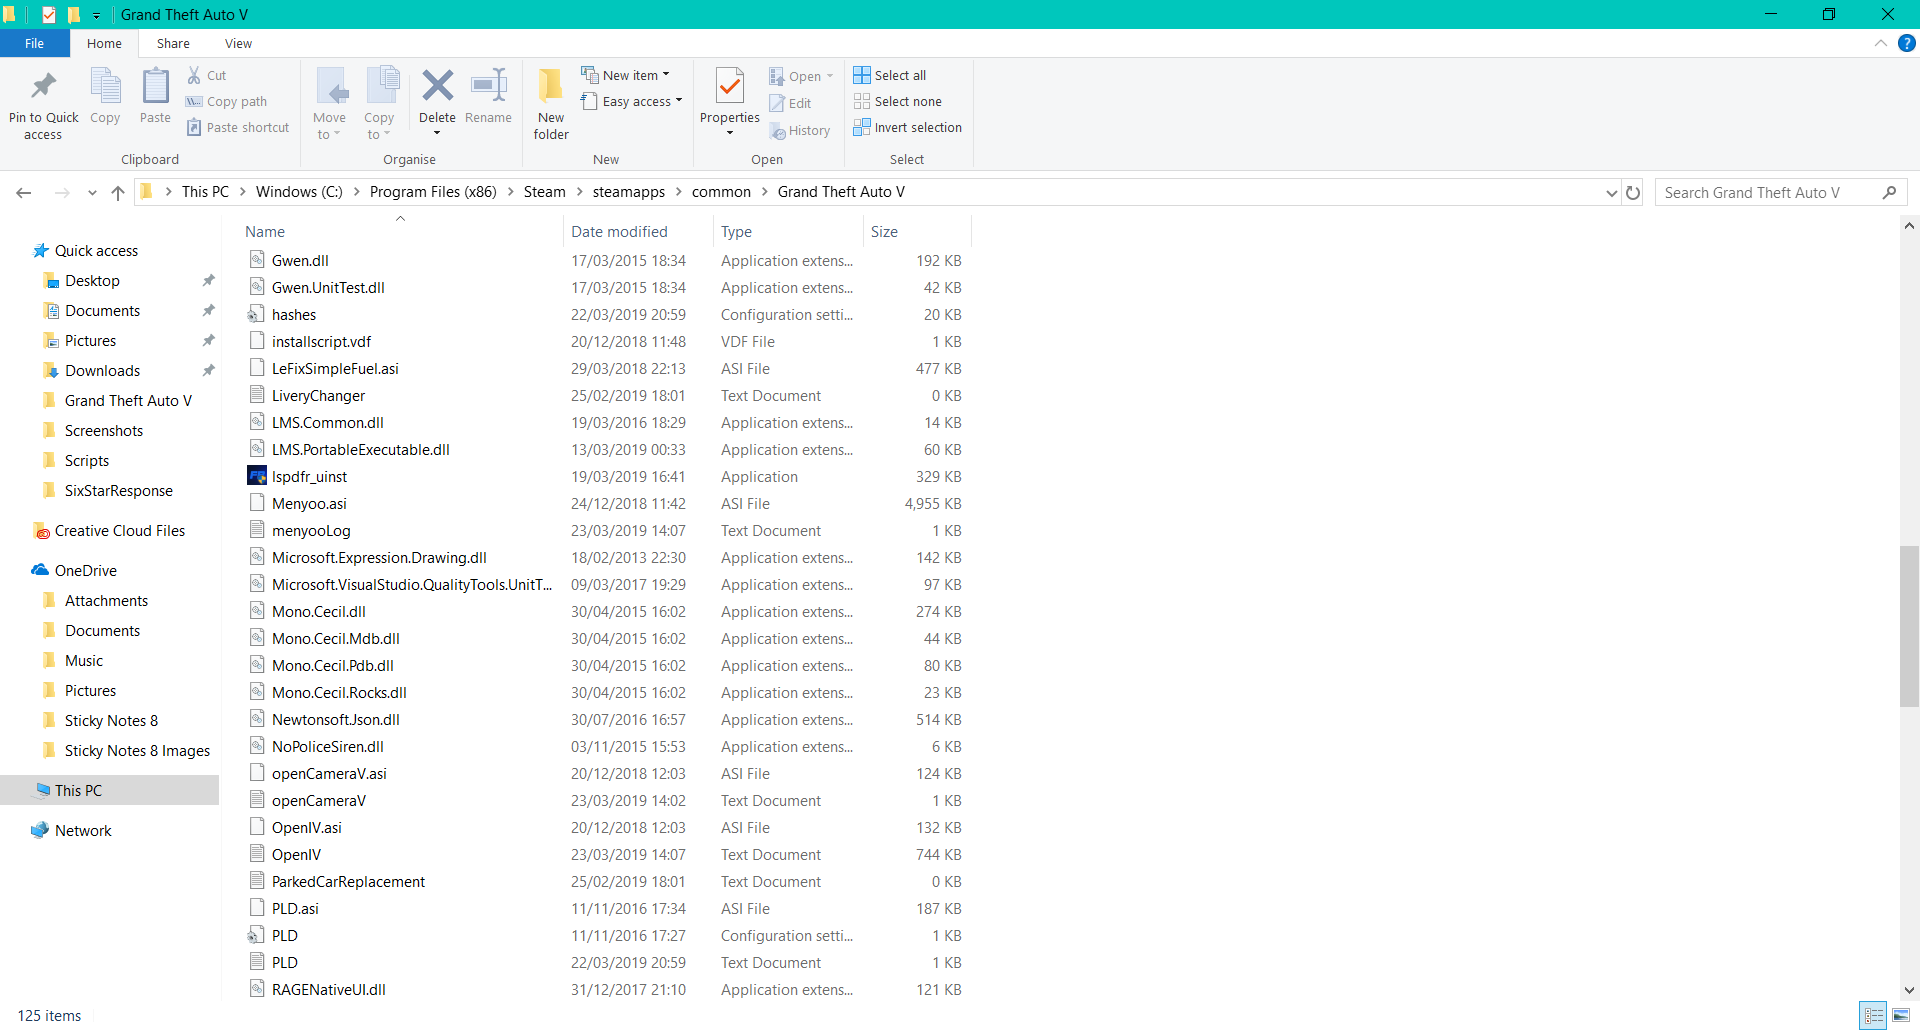Switch to details view in status bar
The image size is (1920, 1030).
(1874, 1016)
